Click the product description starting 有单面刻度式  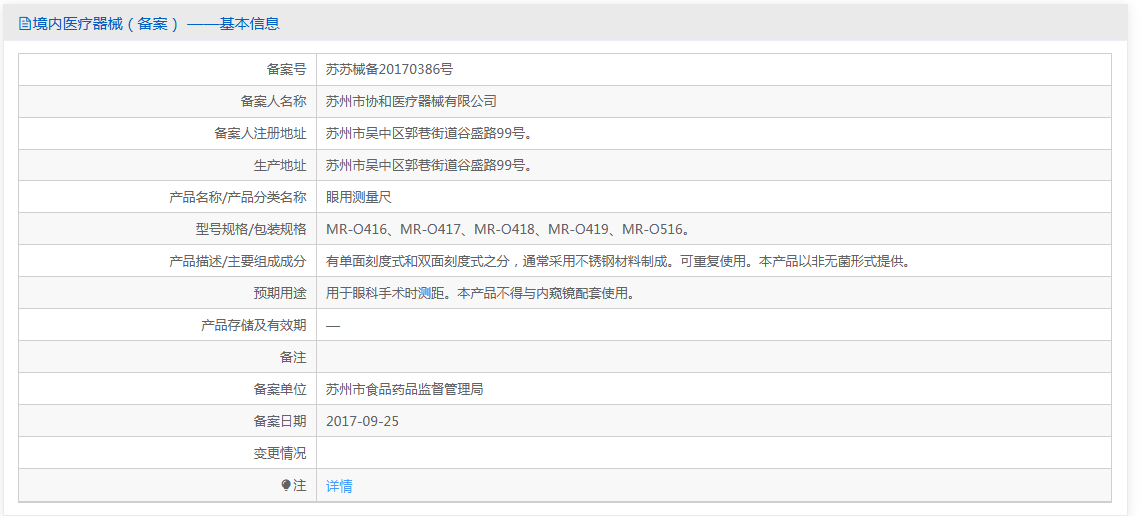[619, 261]
